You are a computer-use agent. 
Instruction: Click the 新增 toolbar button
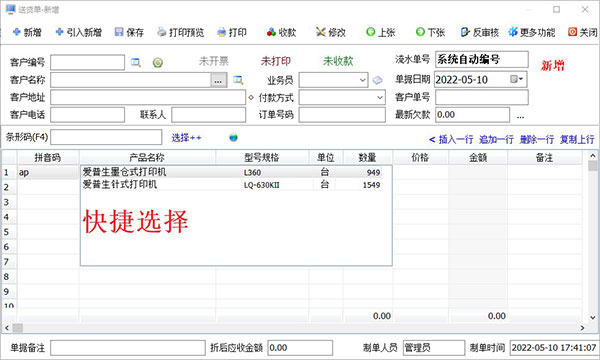27,33
